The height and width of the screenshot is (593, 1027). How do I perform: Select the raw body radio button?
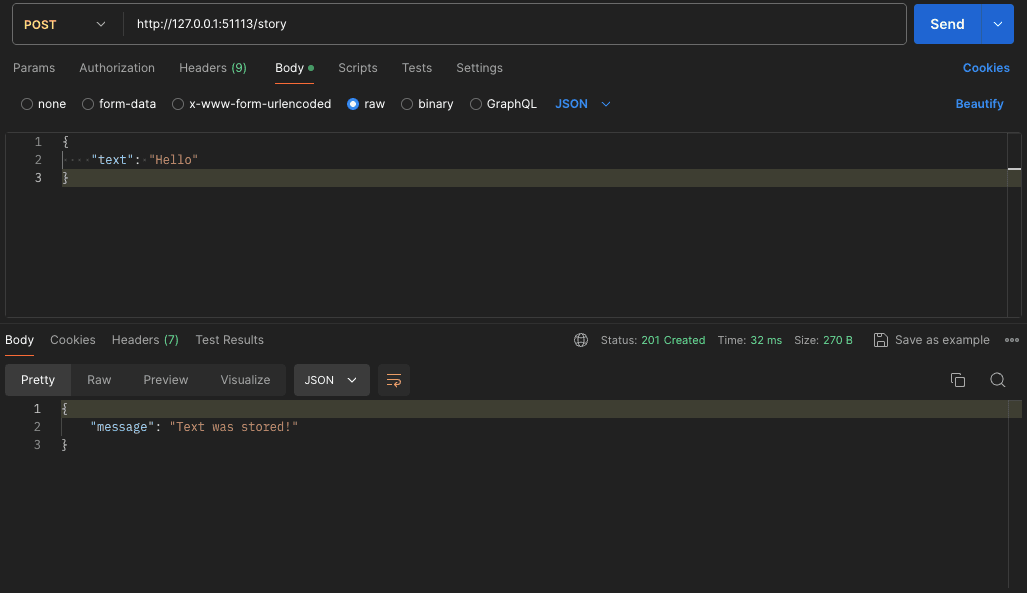353,104
